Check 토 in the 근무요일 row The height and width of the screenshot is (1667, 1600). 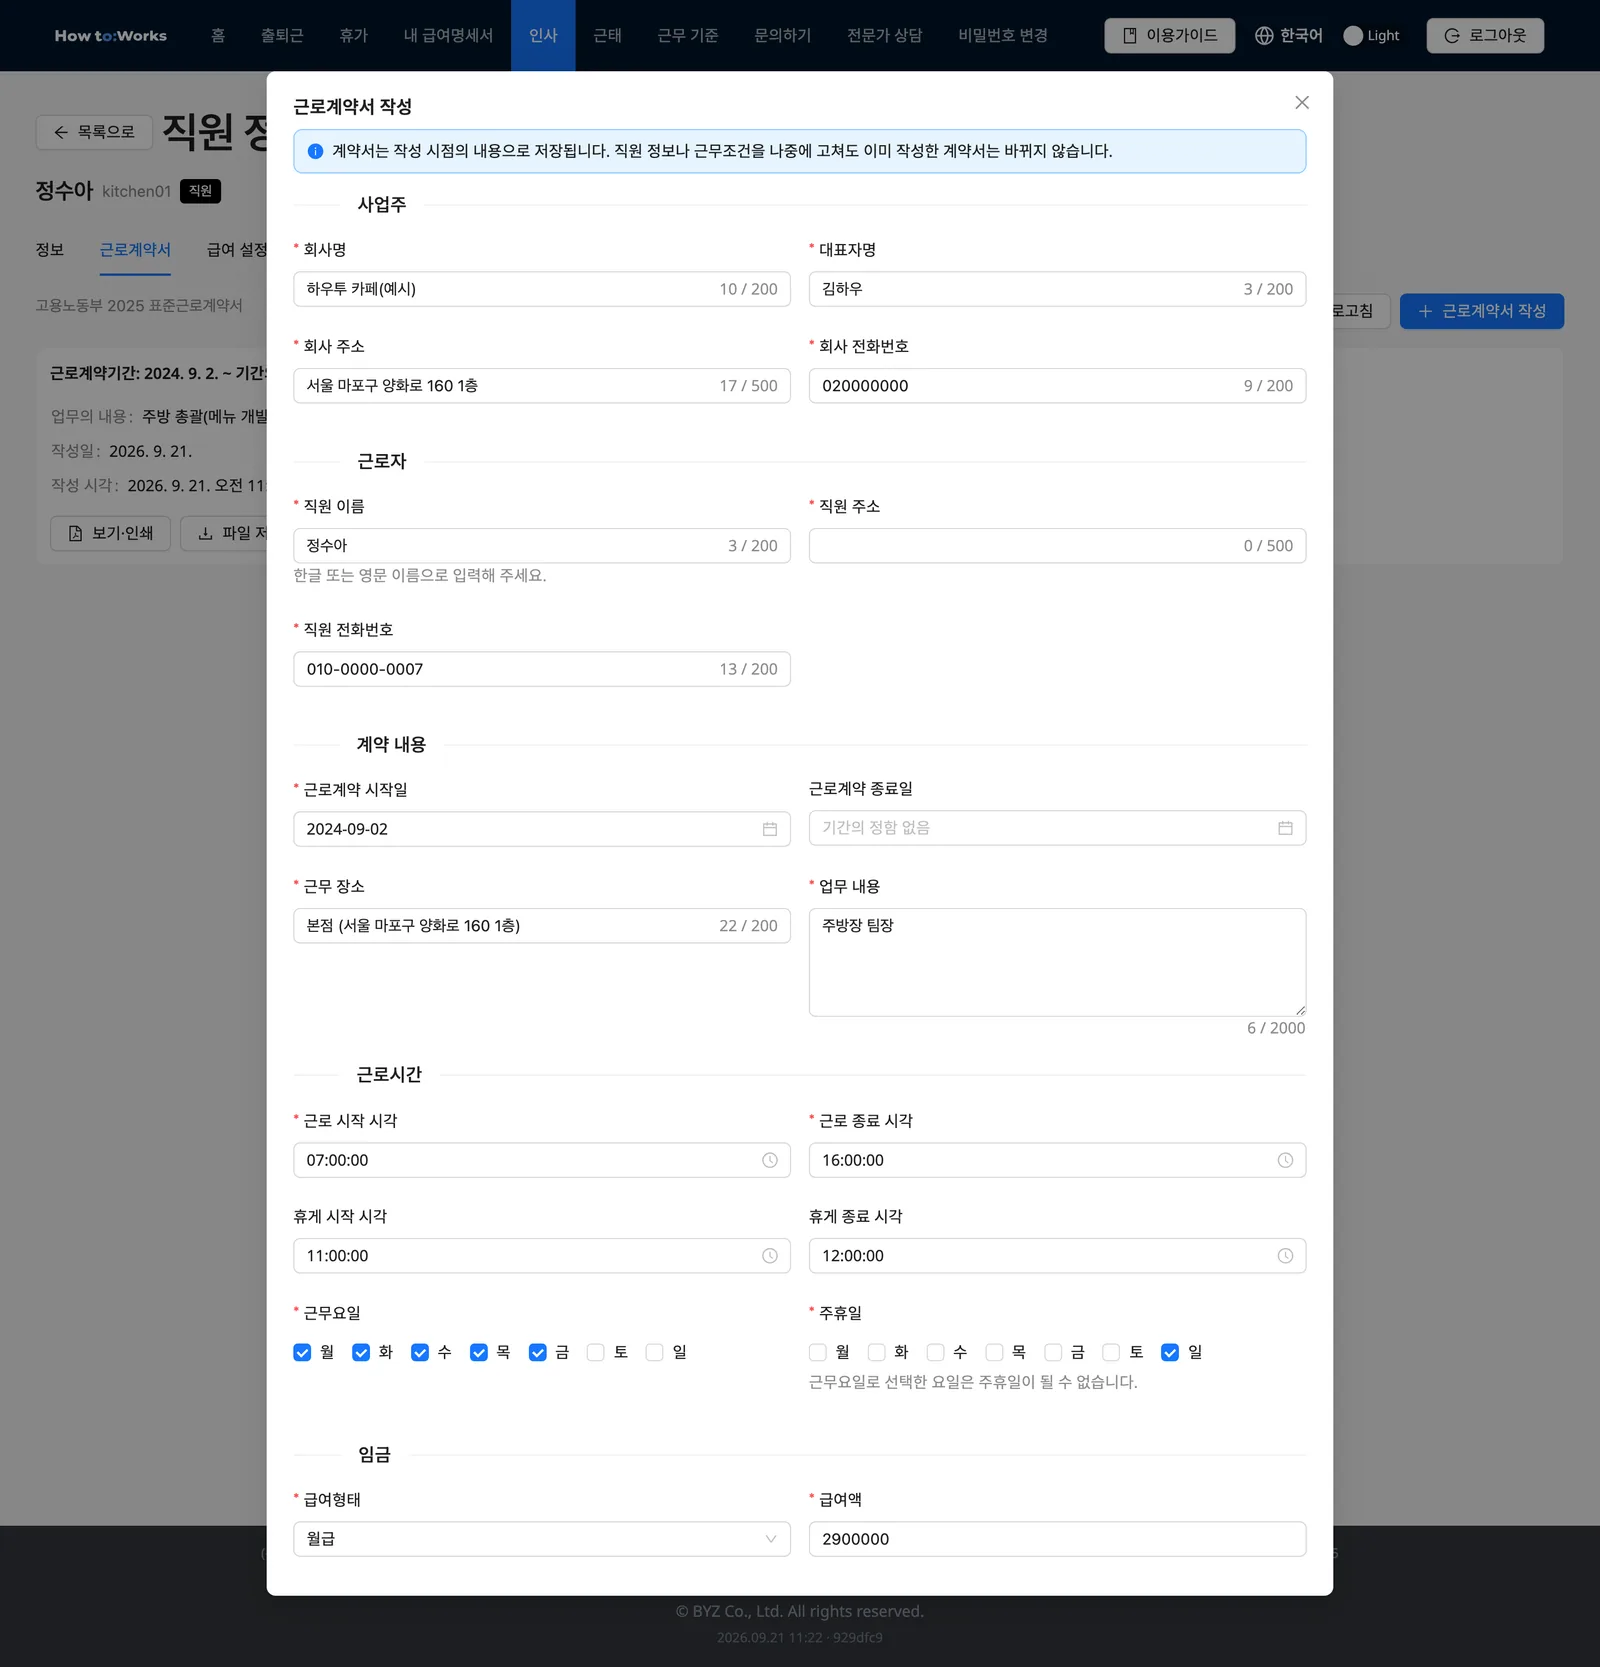(x=596, y=1352)
